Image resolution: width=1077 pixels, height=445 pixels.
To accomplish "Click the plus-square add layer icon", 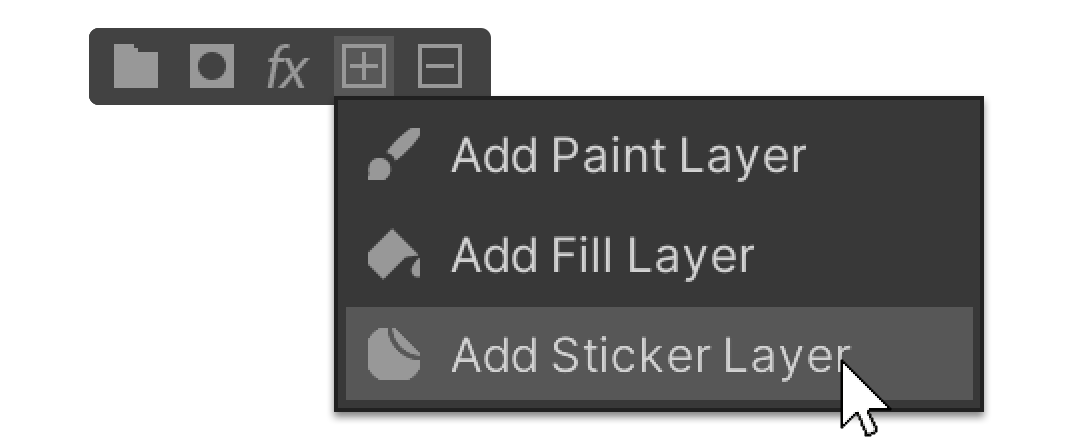I will tap(364, 67).
